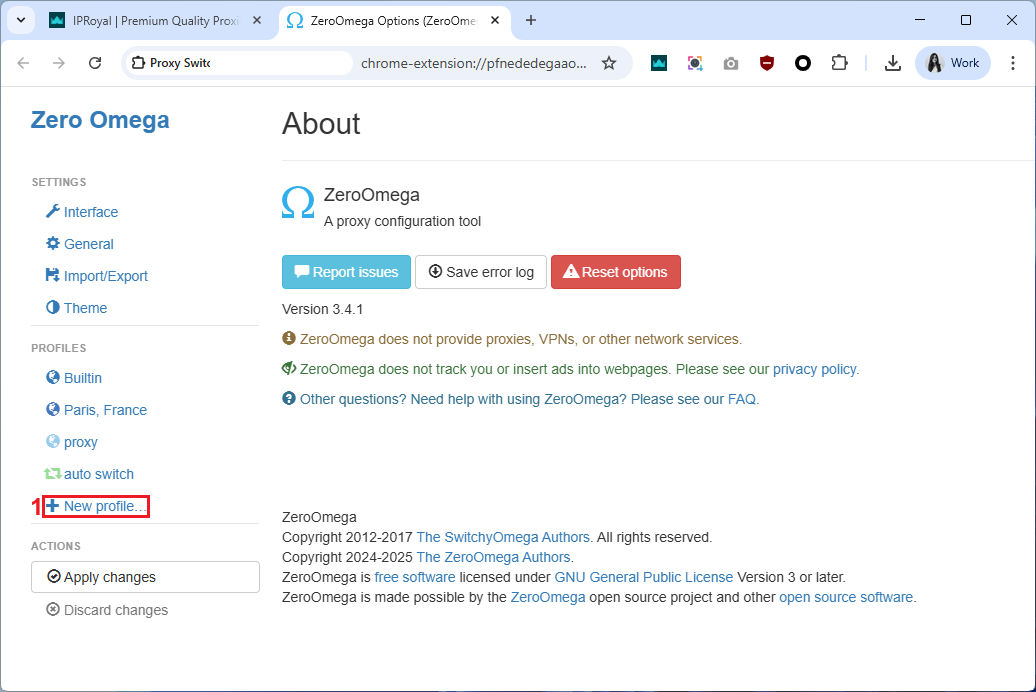
Task: Open the camera screenshot extension icon
Action: [x=731, y=63]
